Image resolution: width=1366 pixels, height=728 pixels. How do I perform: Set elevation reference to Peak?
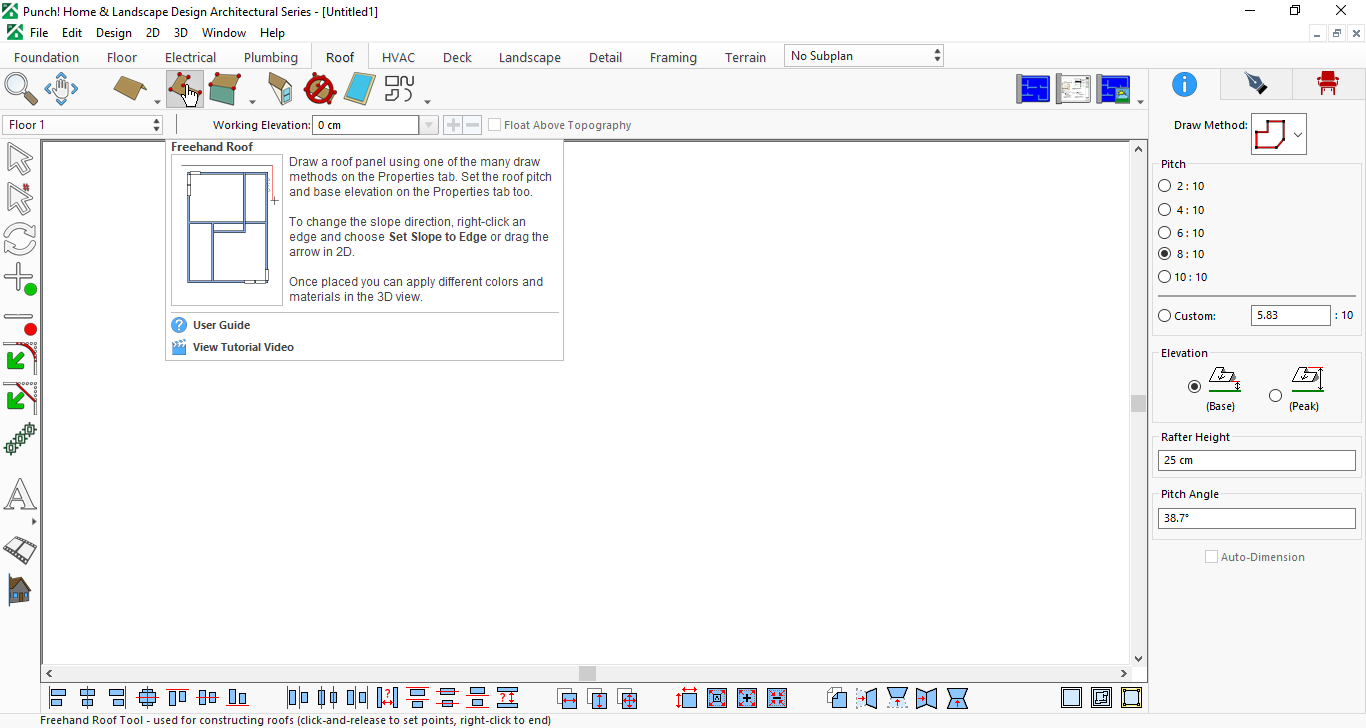[1275, 395]
